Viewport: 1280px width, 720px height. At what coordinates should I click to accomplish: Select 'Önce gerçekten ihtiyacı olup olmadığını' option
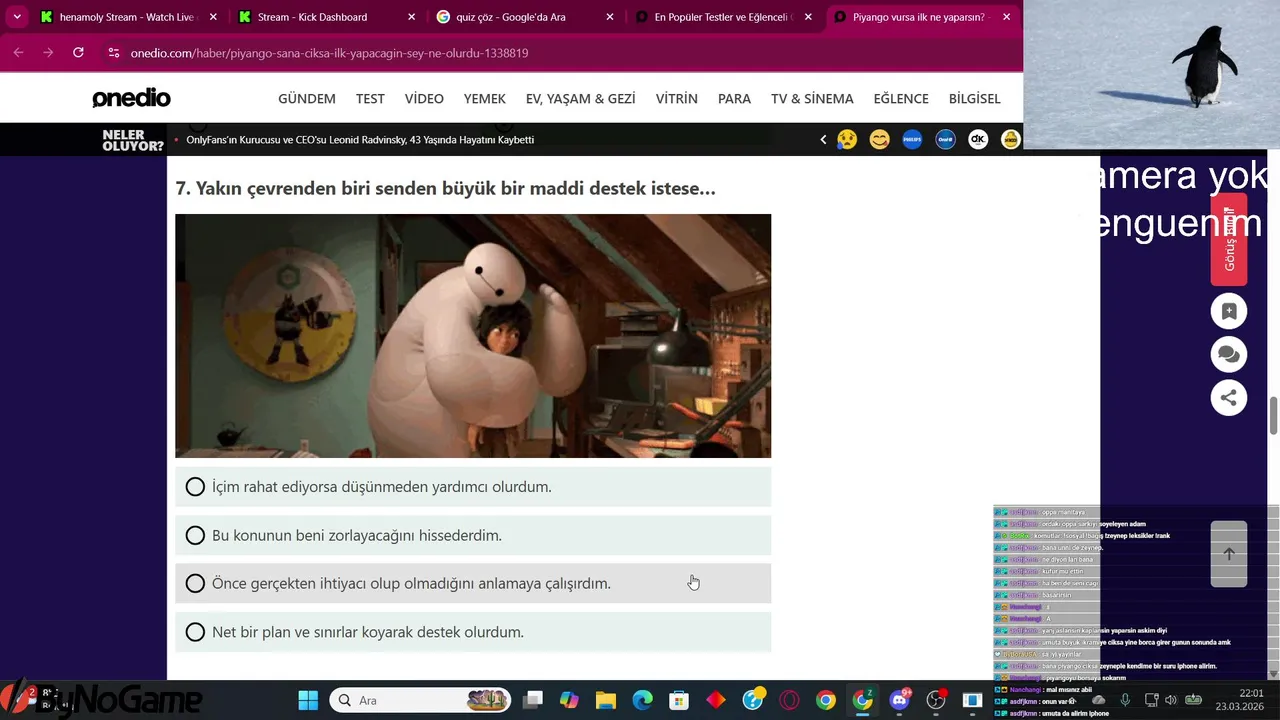click(x=473, y=583)
